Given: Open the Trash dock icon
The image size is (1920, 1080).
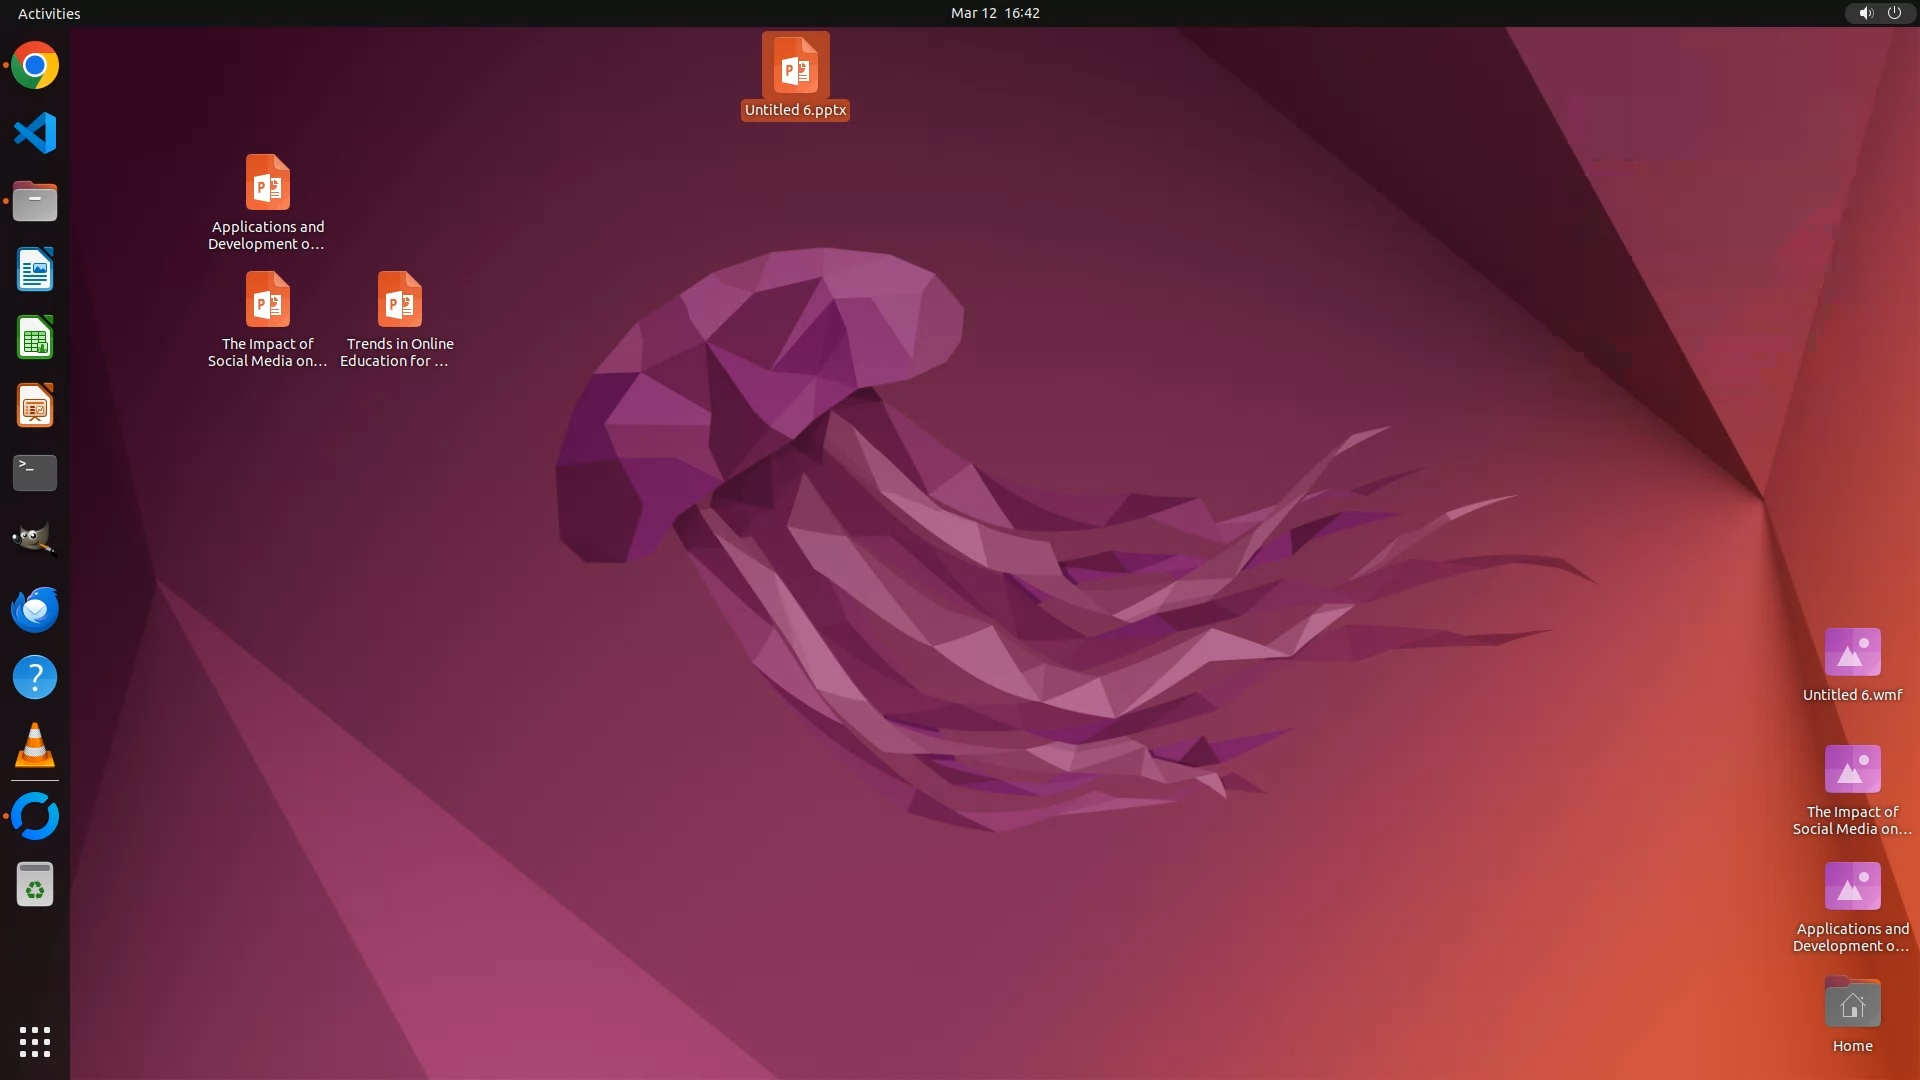Looking at the screenshot, I should [x=35, y=884].
